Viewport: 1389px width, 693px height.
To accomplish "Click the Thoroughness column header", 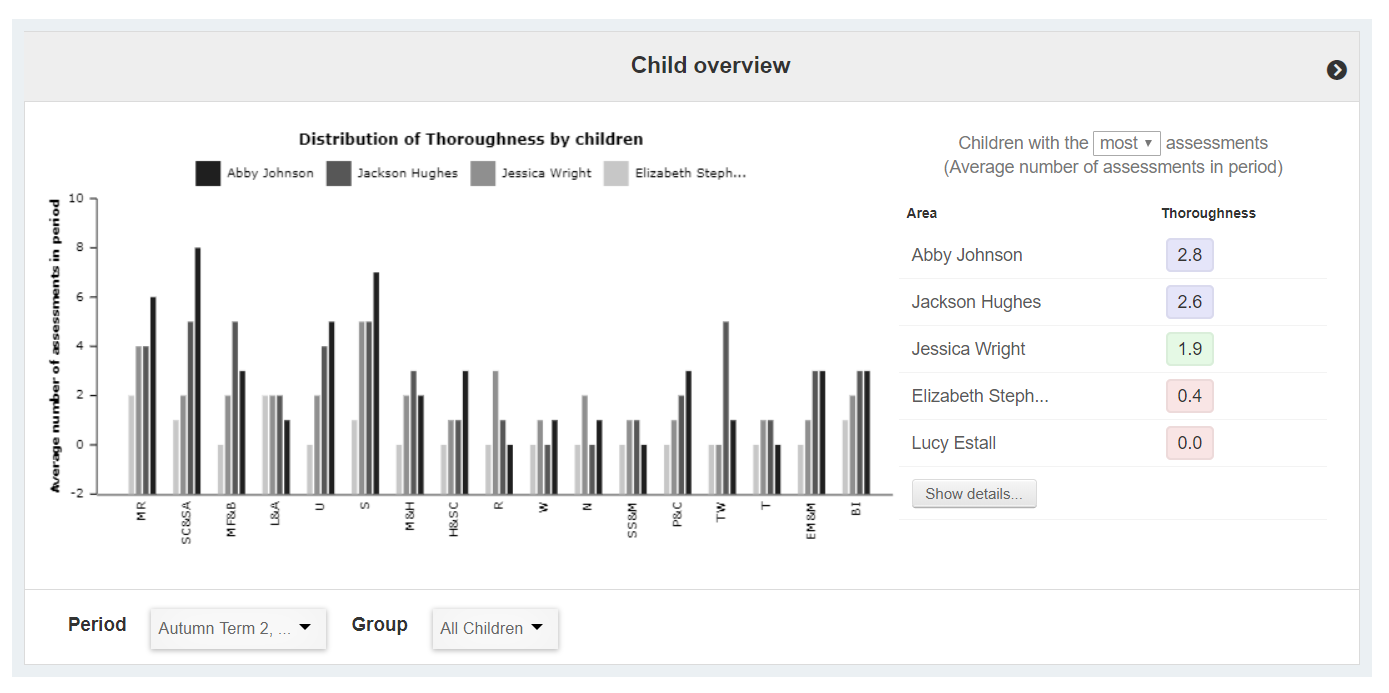I will tap(1208, 213).
